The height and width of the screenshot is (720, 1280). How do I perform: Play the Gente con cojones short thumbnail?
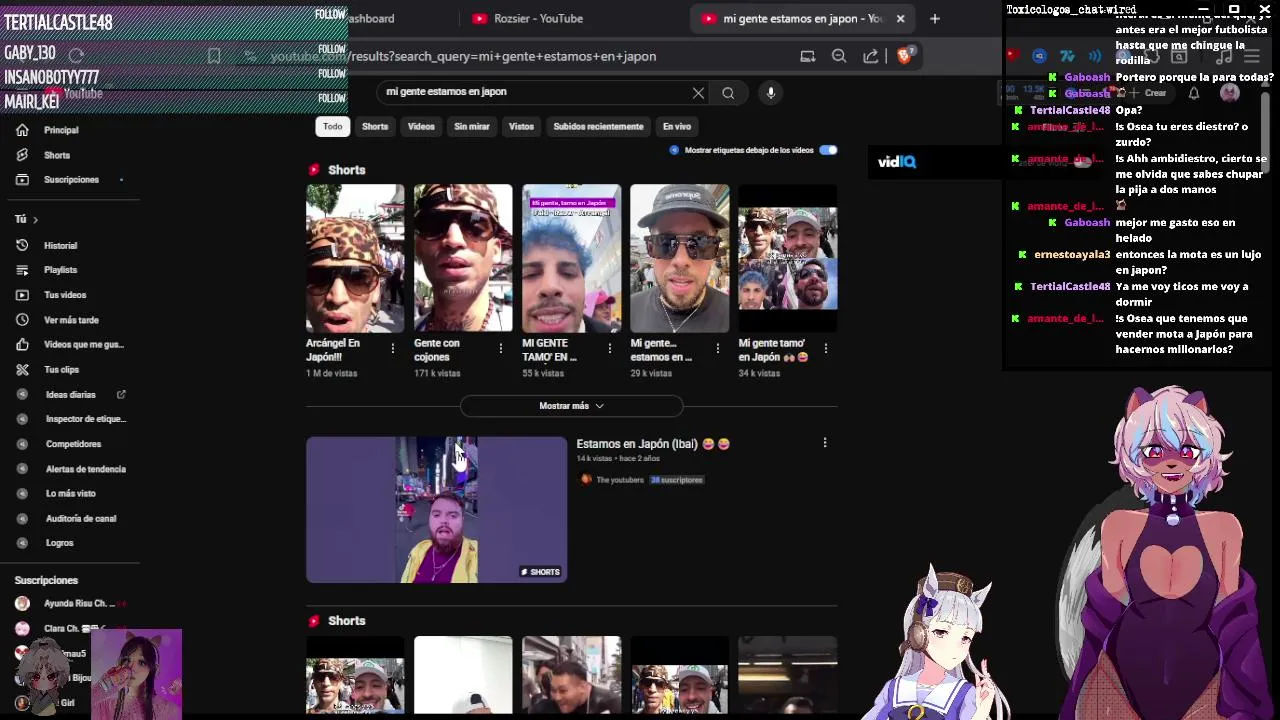463,258
